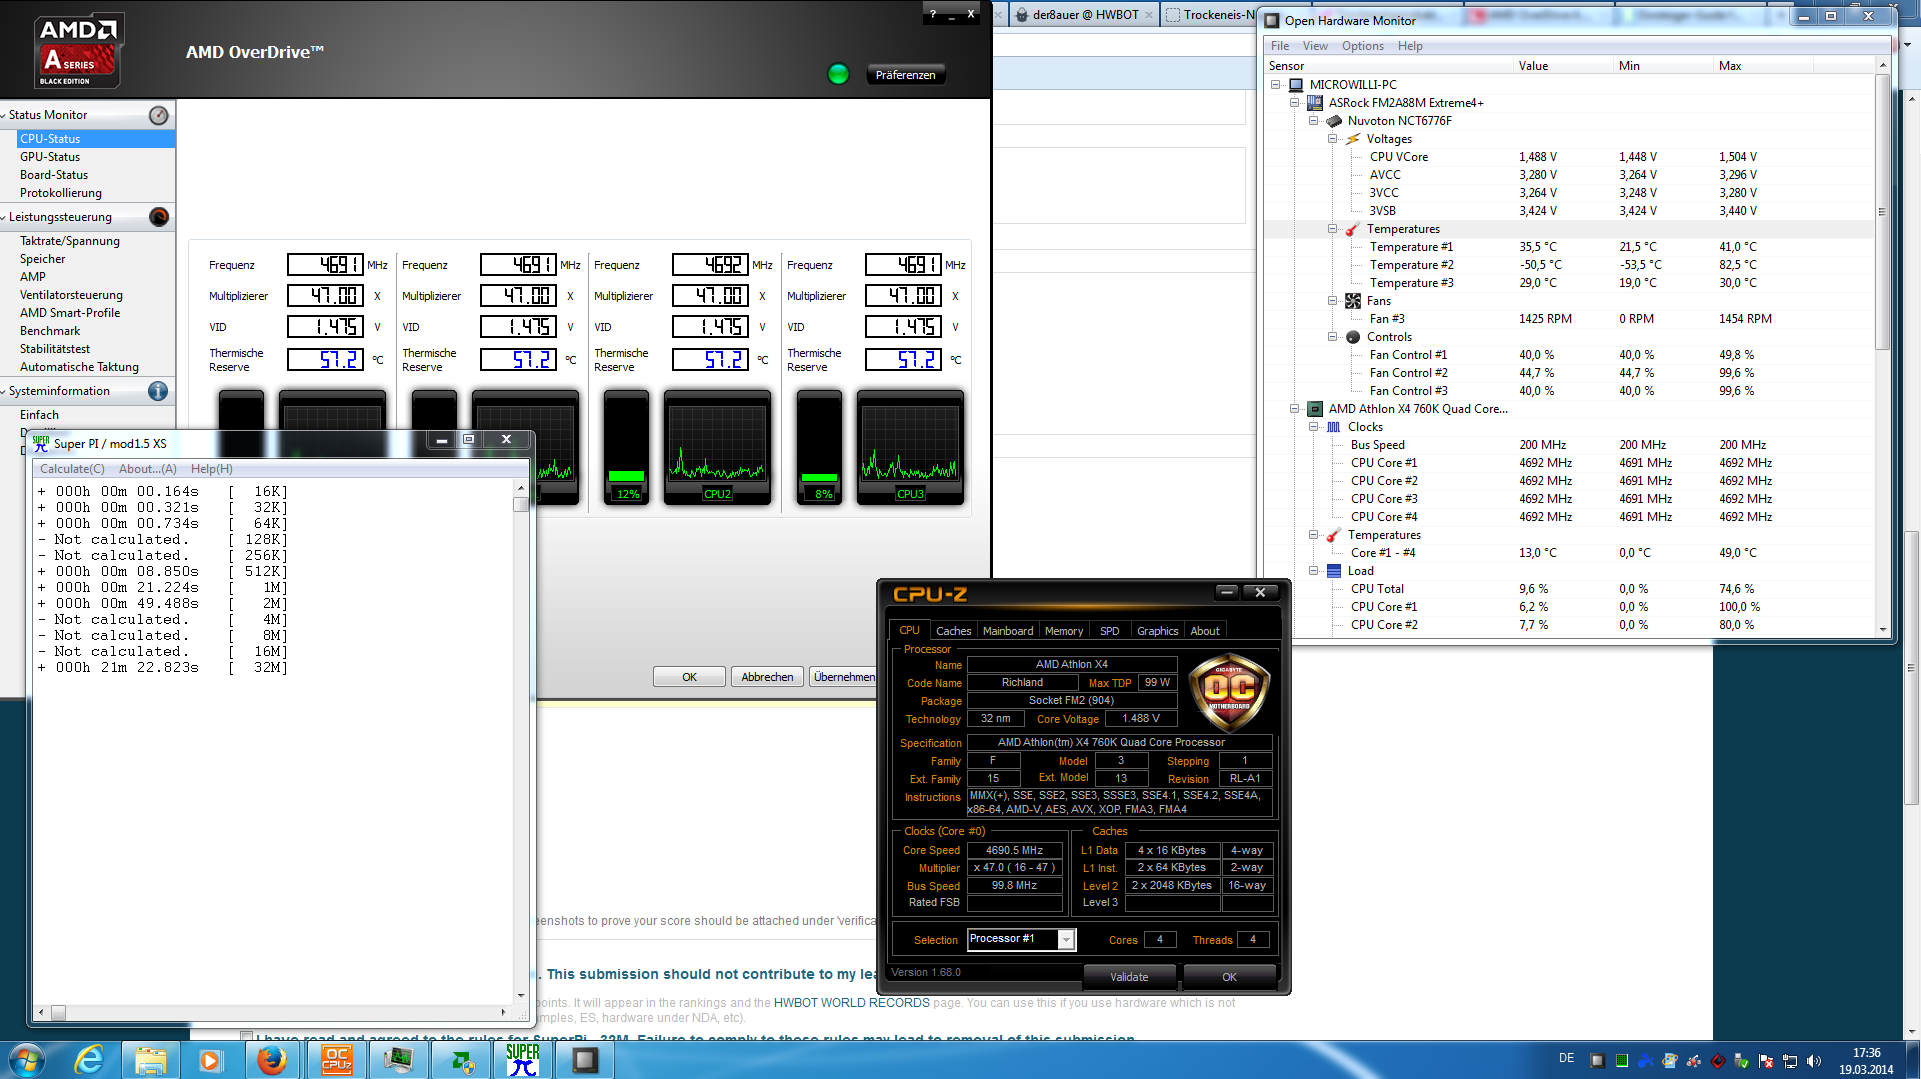
Task: Click the volume speaker tray icon
Action: point(1814,1061)
